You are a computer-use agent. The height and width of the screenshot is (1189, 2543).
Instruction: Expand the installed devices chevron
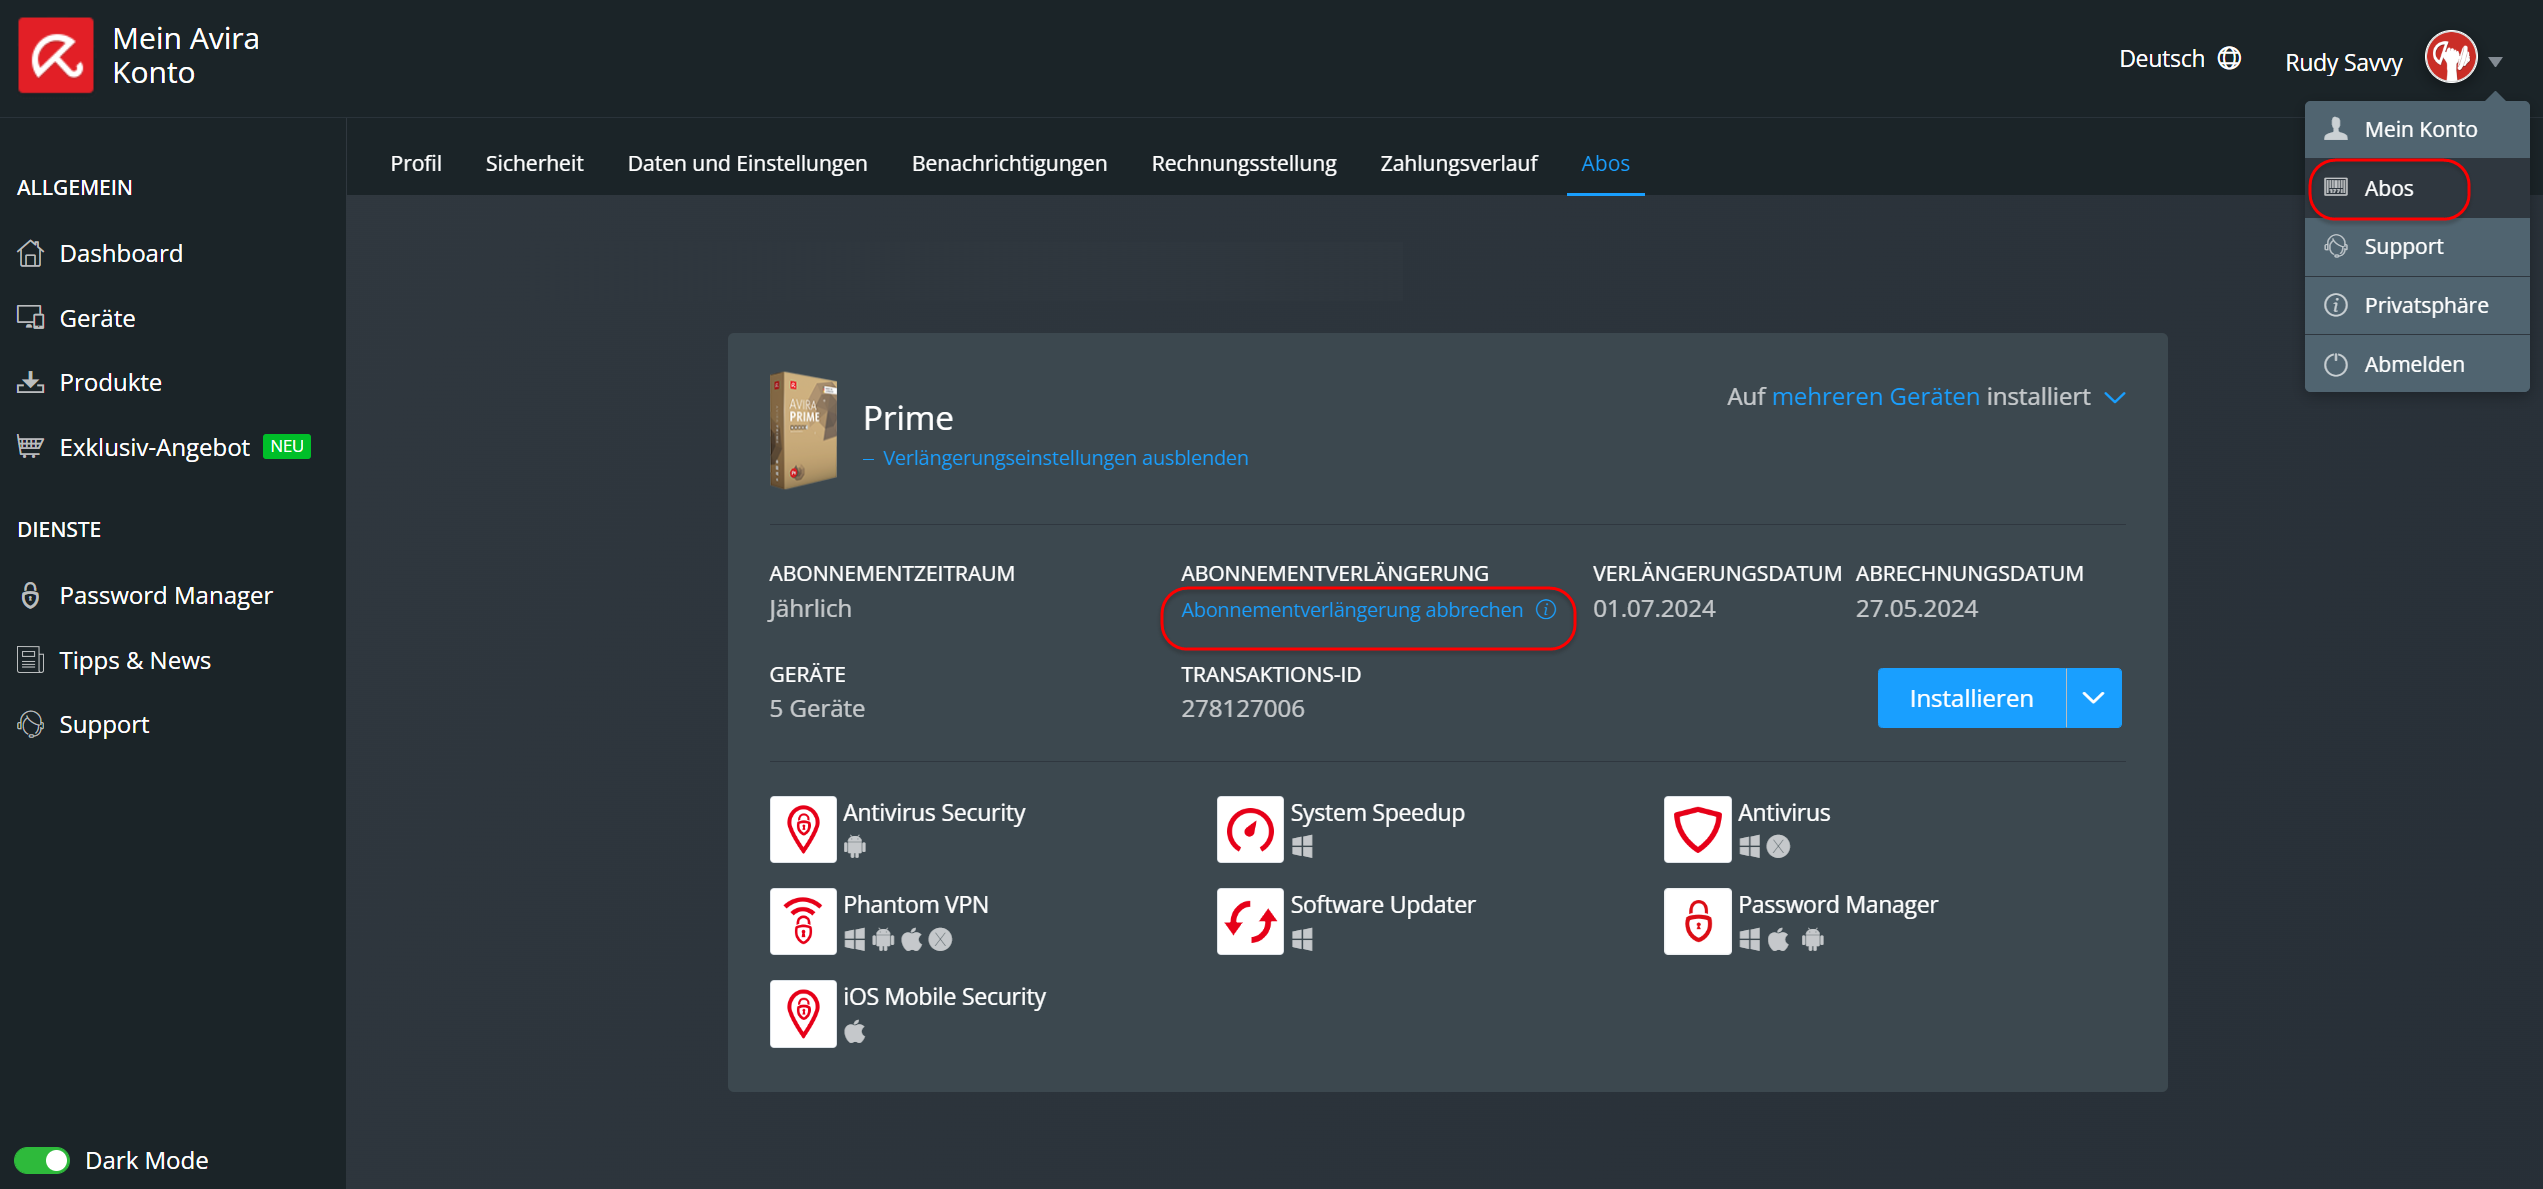tap(2115, 397)
